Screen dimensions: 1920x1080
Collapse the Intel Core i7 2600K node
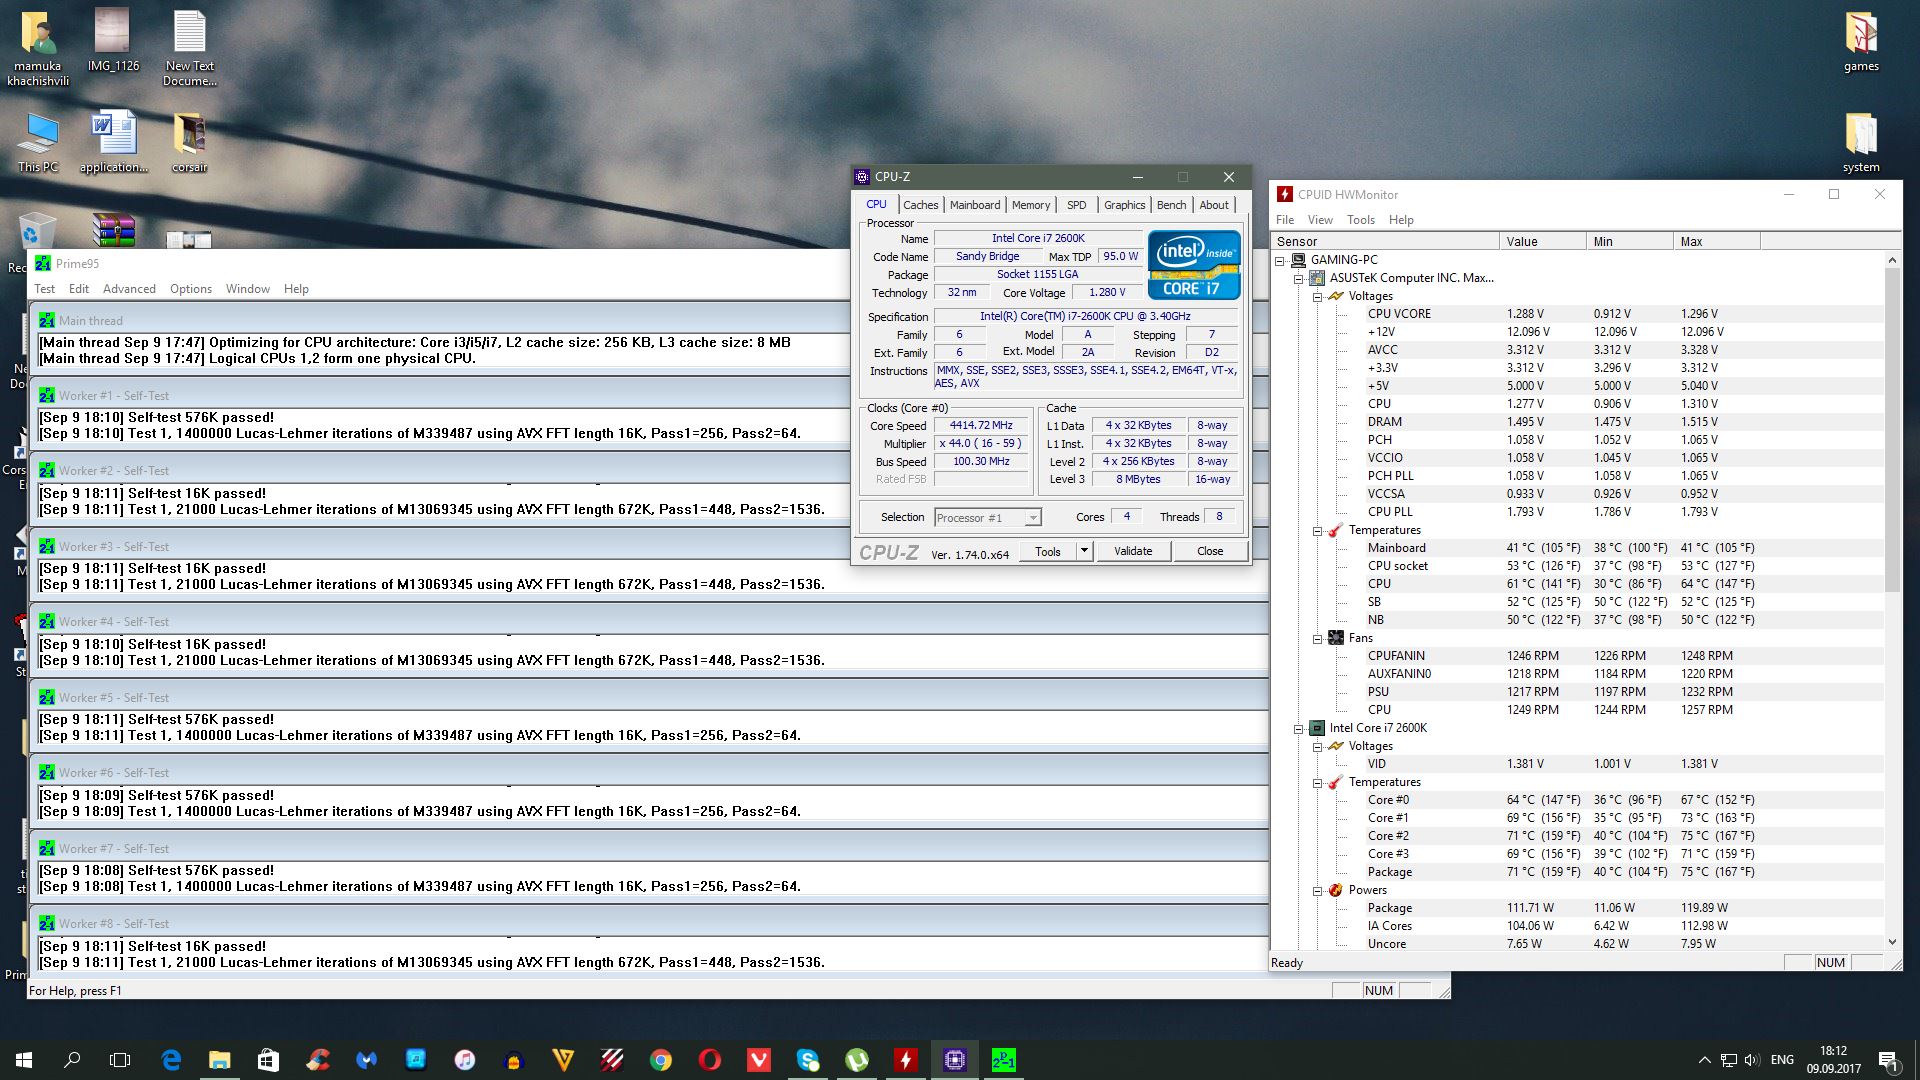click(1299, 728)
